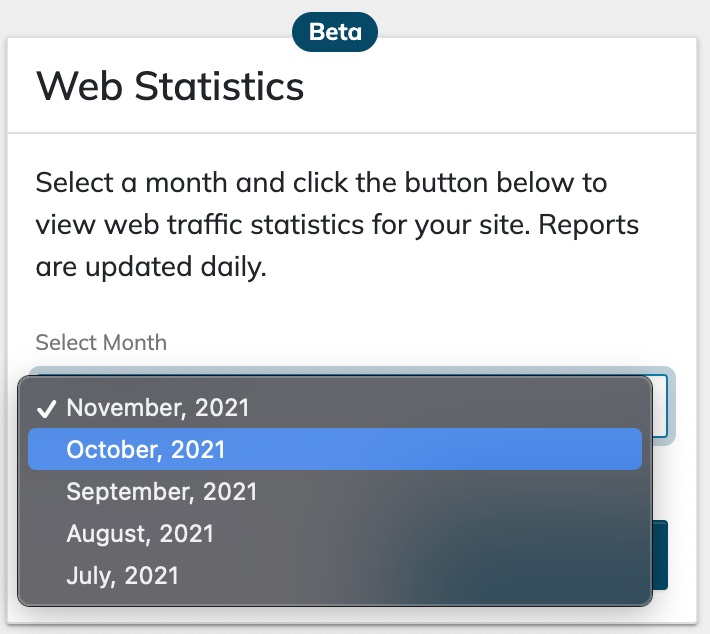Pick August, 2021 from the month options

(140, 534)
